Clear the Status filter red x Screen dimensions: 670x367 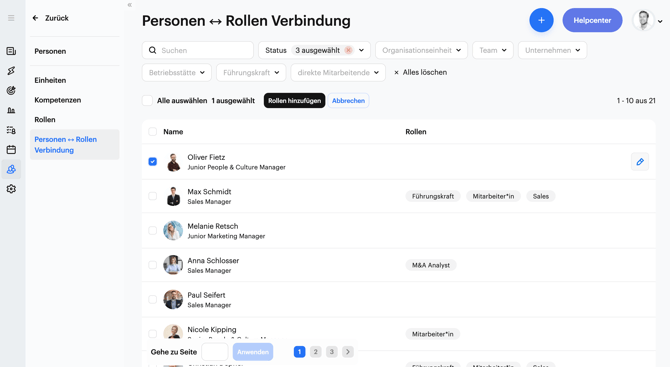349,50
